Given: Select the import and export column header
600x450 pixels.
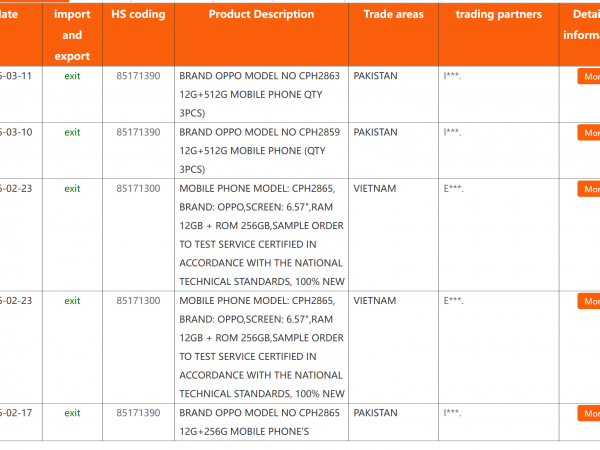Looking at the screenshot, I should [x=72, y=35].
